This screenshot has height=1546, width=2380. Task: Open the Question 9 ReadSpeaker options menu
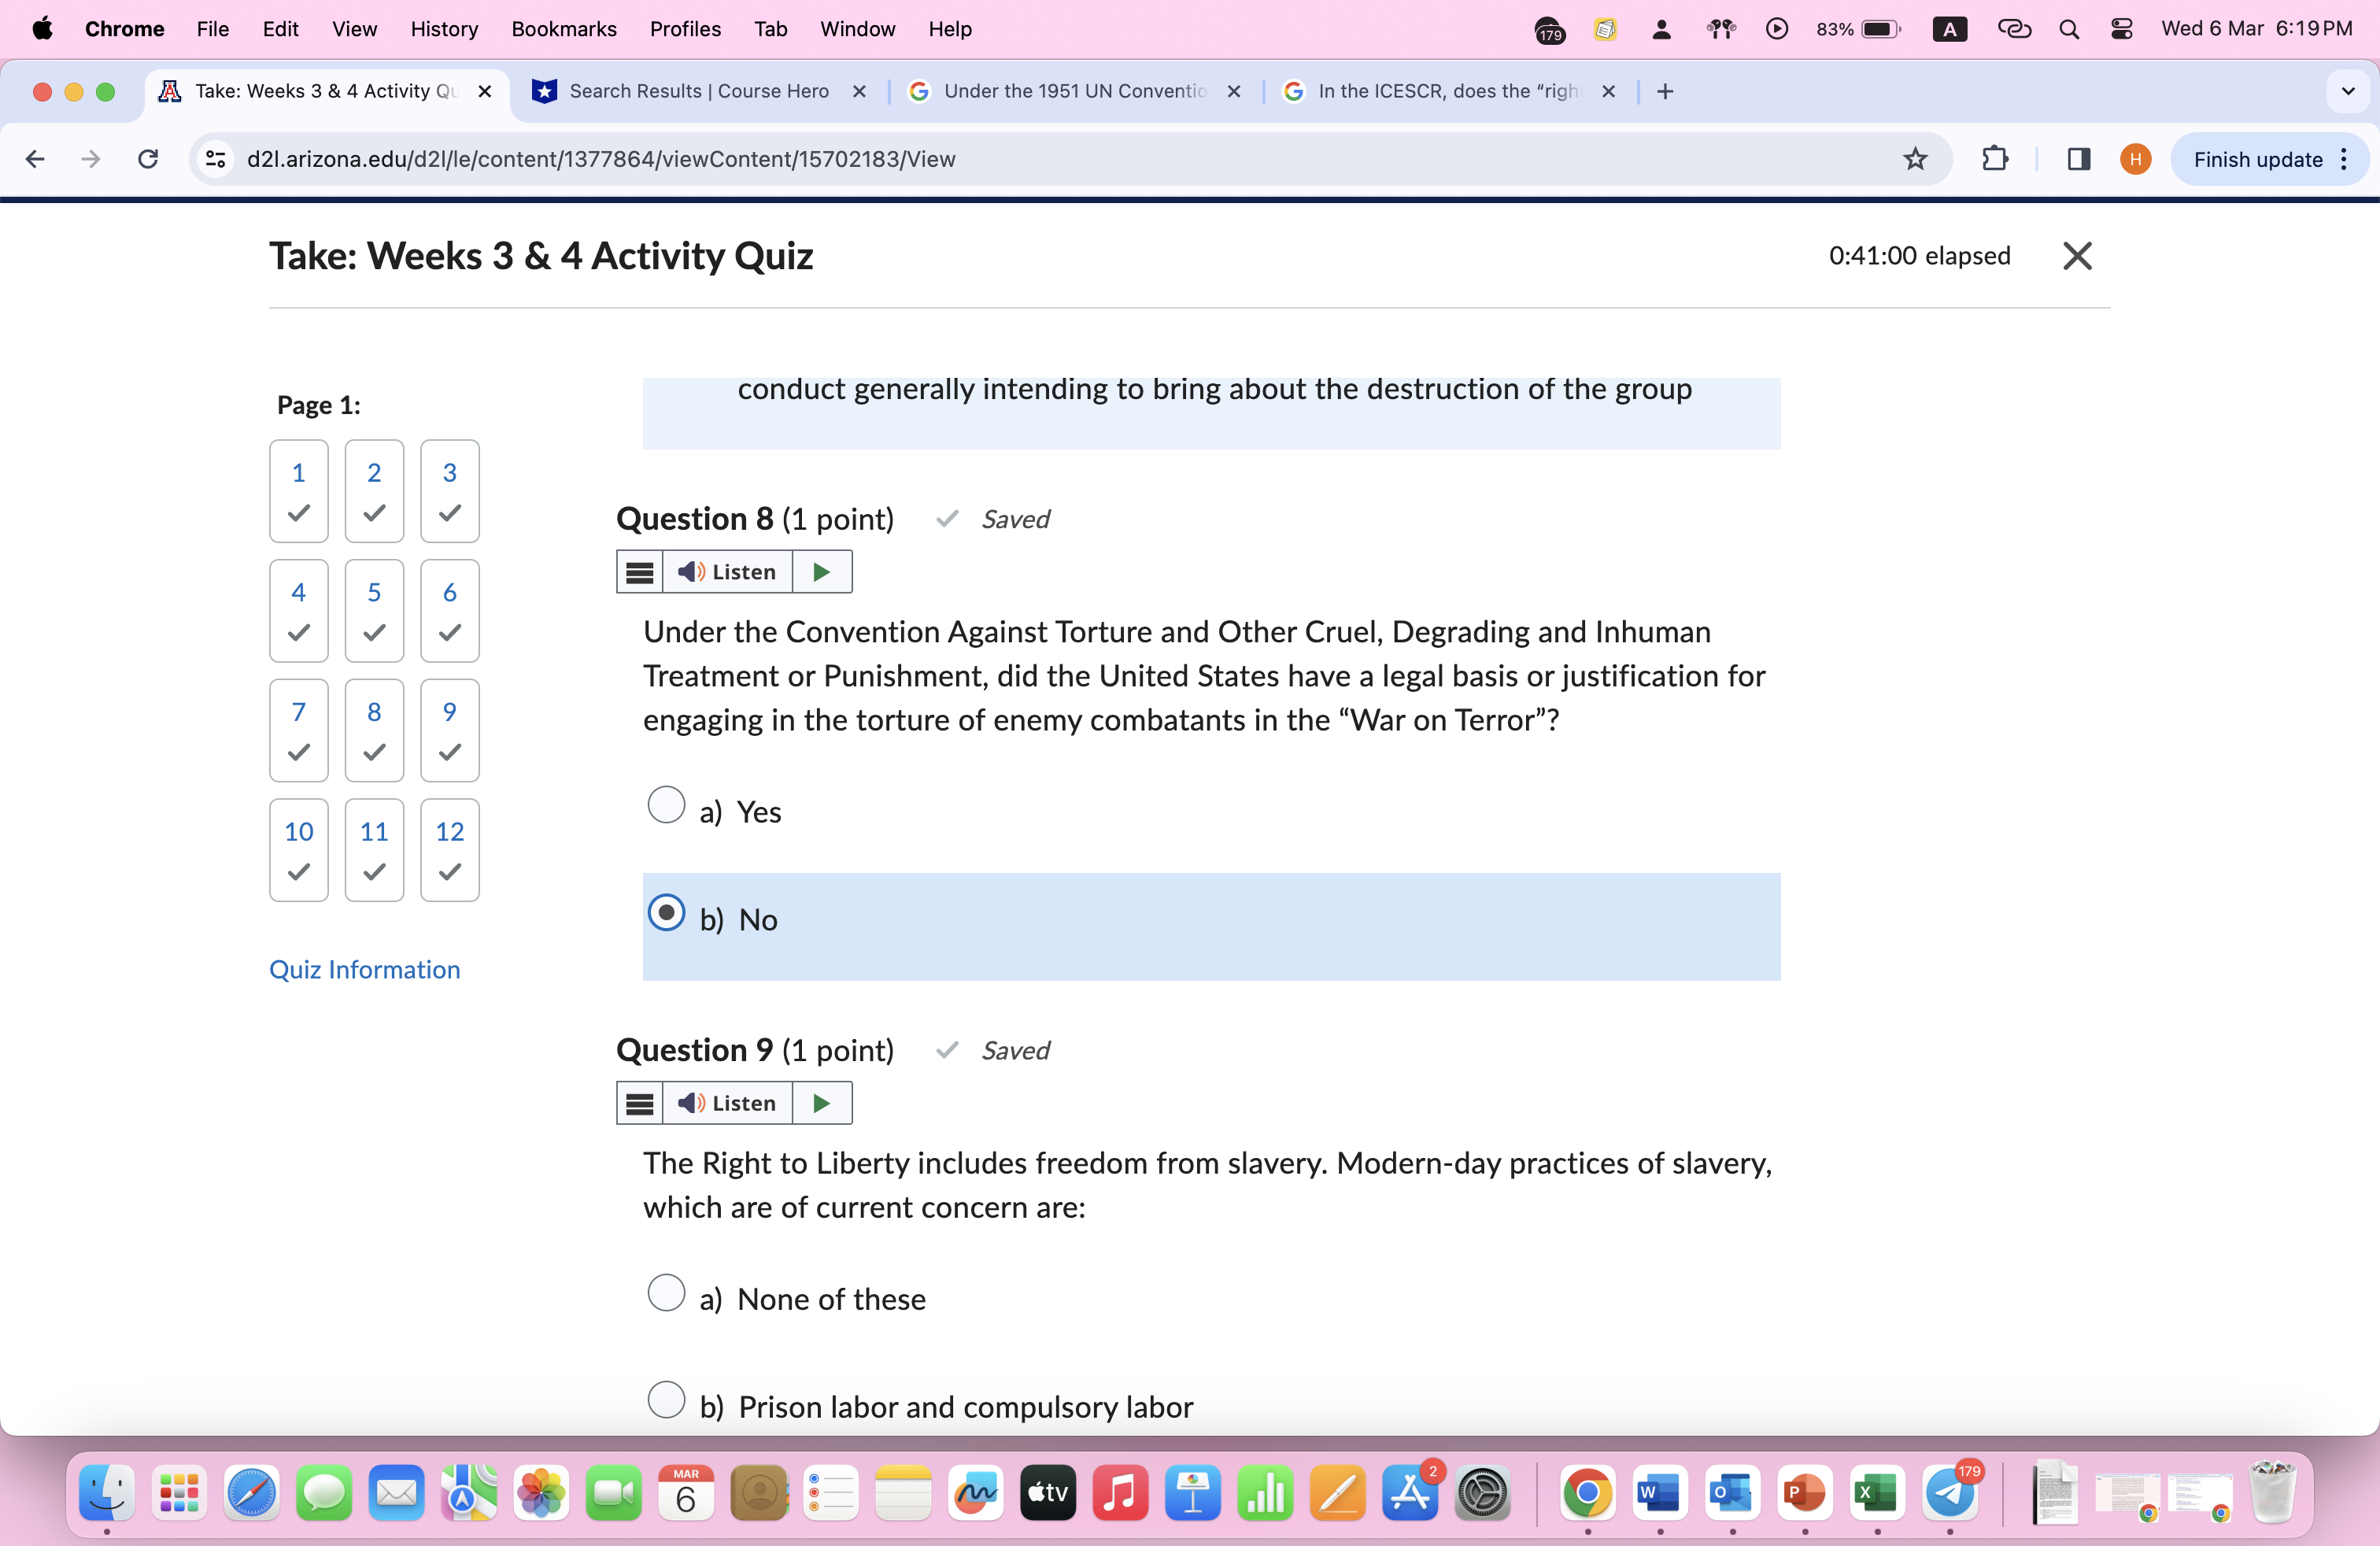coord(640,1103)
